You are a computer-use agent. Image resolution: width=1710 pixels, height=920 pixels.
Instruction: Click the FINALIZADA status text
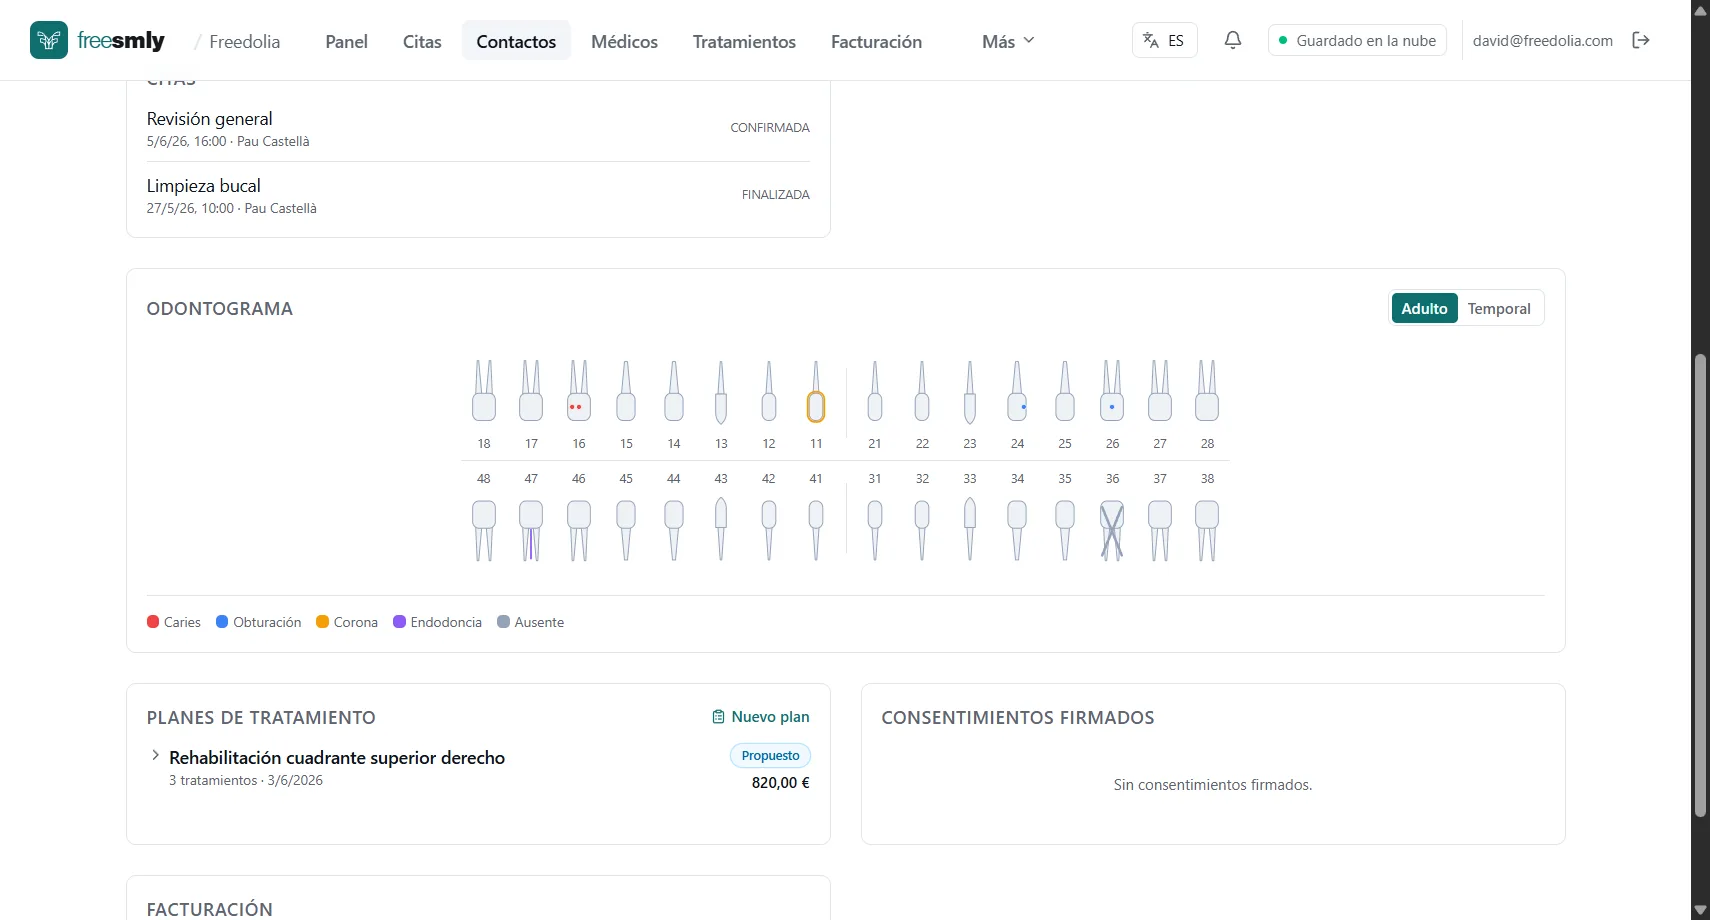pyautogui.click(x=776, y=195)
